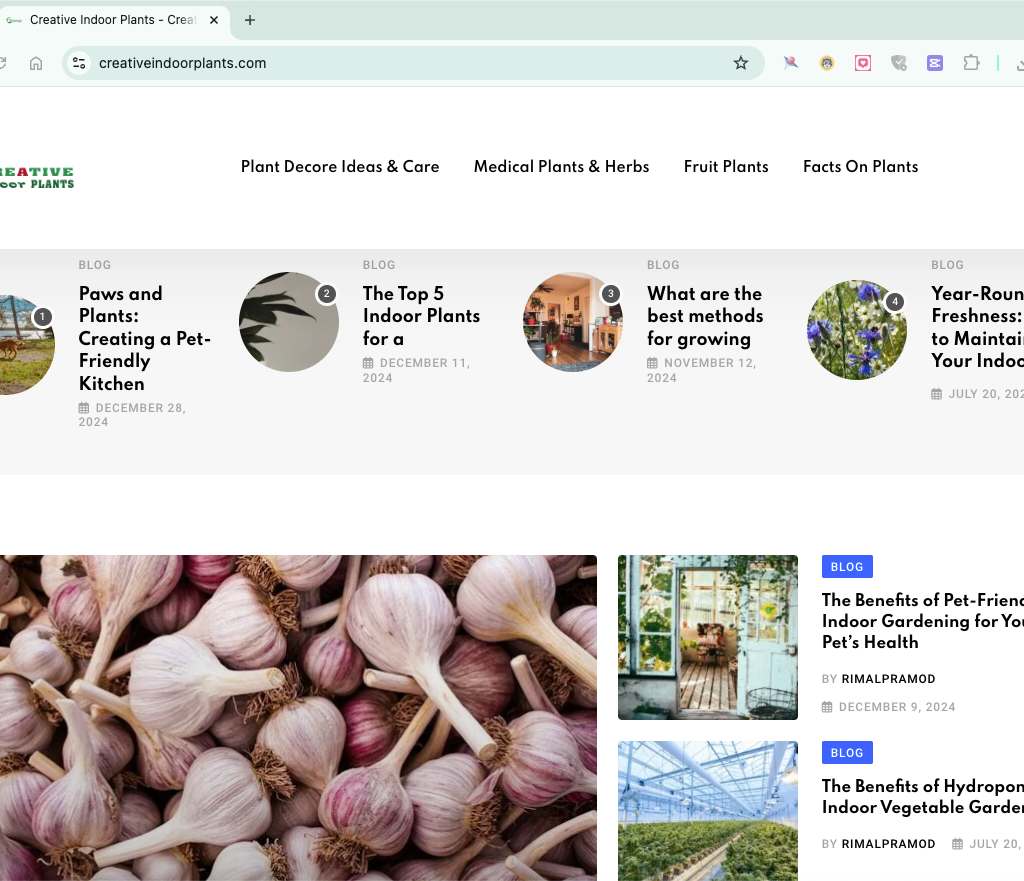The height and width of the screenshot is (881, 1024).
Task: Open site information icon beside URL
Action: [79, 63]
